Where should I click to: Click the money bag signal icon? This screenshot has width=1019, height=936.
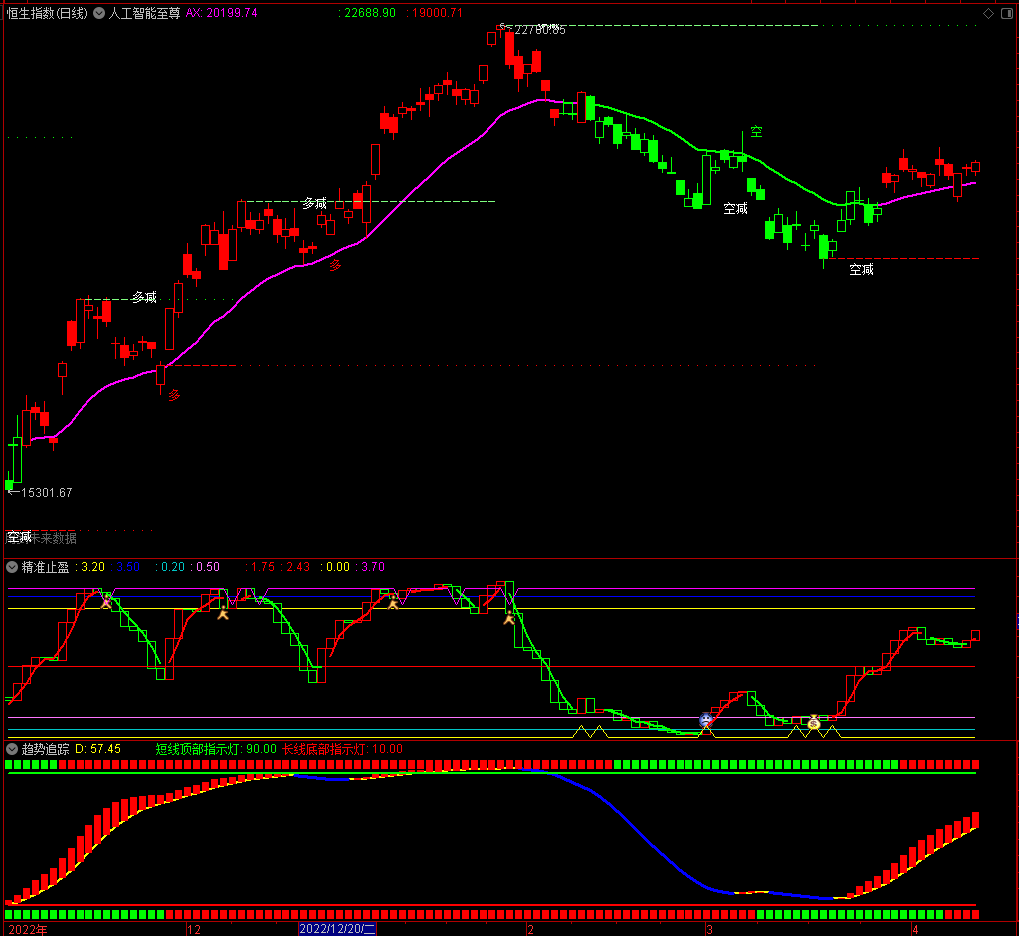click(x=814, y=722)
